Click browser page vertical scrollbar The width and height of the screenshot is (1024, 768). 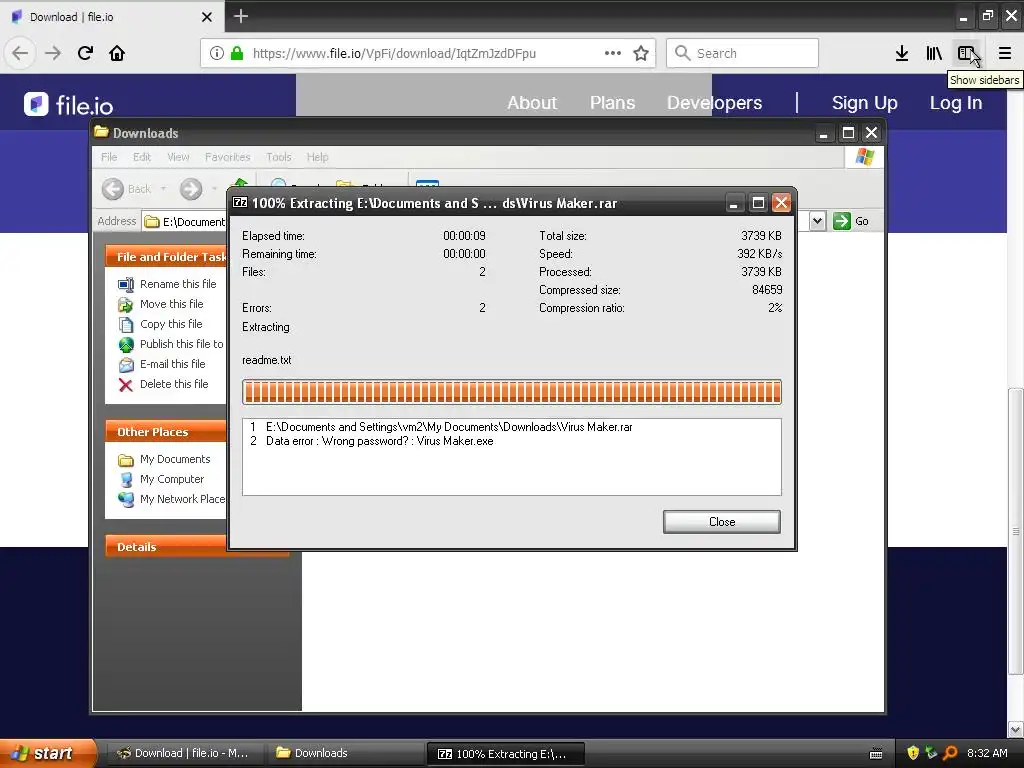(1016, 530)
